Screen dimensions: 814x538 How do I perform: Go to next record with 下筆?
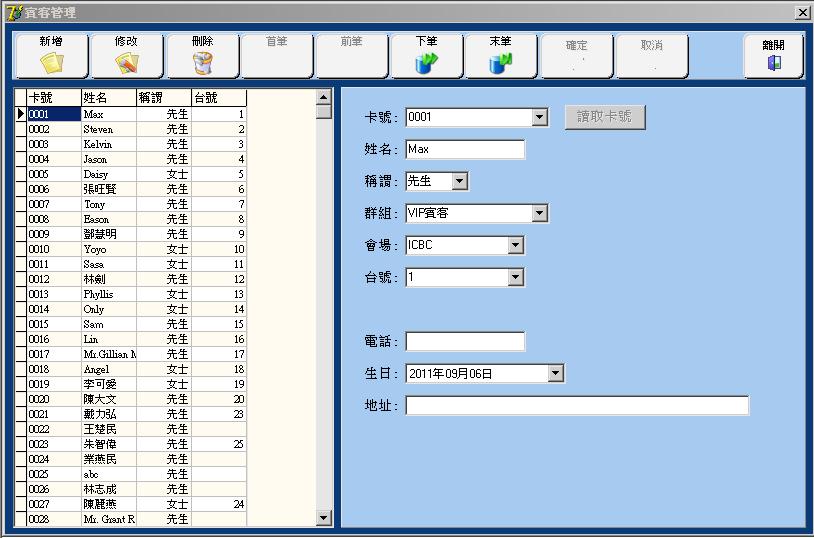click(426, 63)
